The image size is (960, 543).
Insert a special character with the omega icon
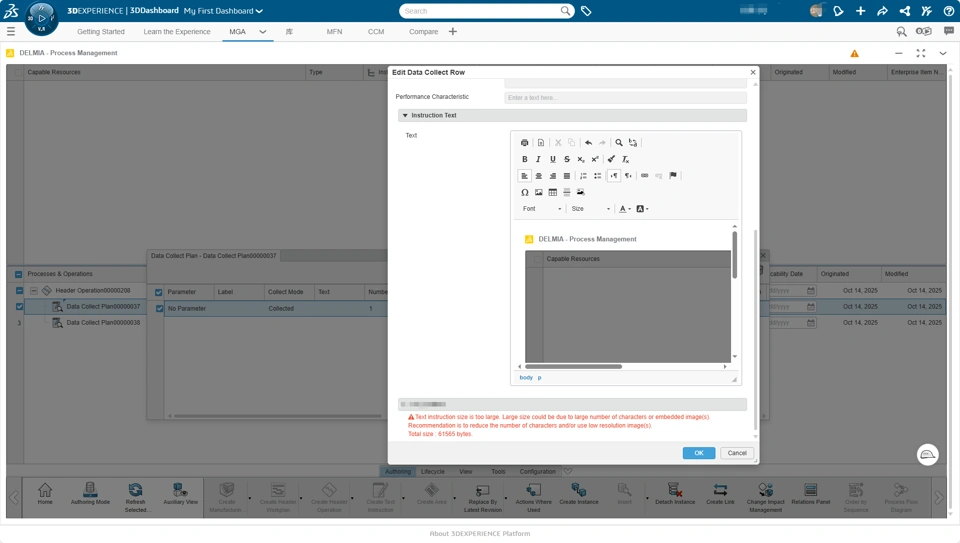[525, 192]
